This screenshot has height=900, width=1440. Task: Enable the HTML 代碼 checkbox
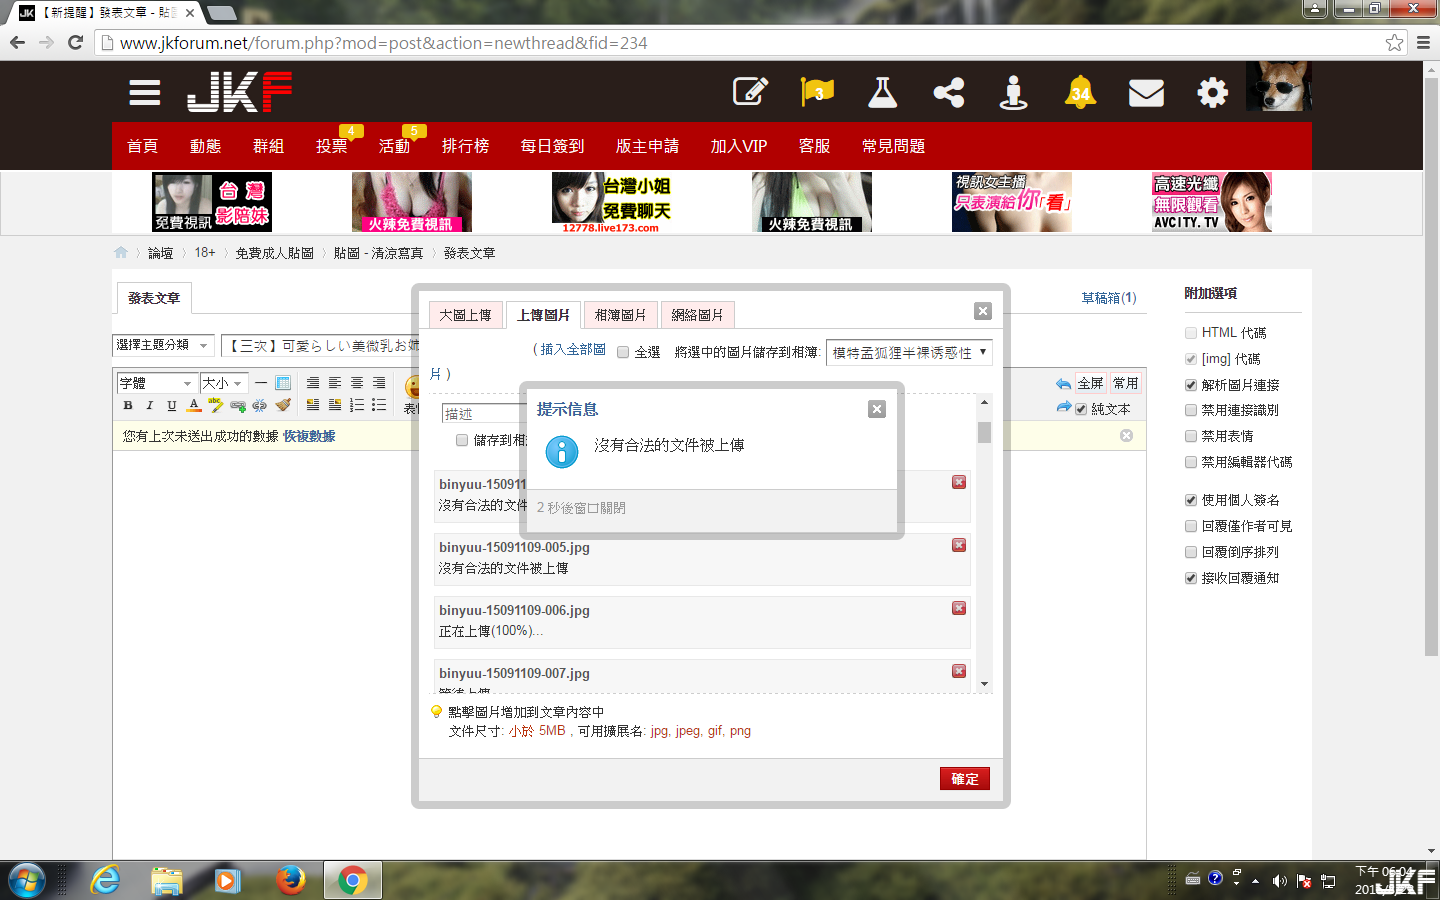(1191, 333)
